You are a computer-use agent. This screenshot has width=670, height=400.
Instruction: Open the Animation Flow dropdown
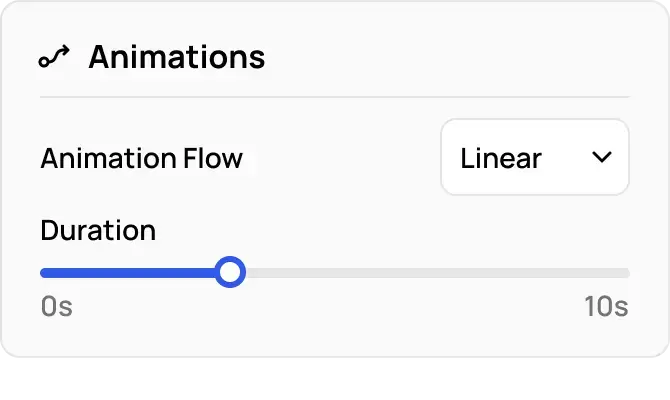[534, 158]
